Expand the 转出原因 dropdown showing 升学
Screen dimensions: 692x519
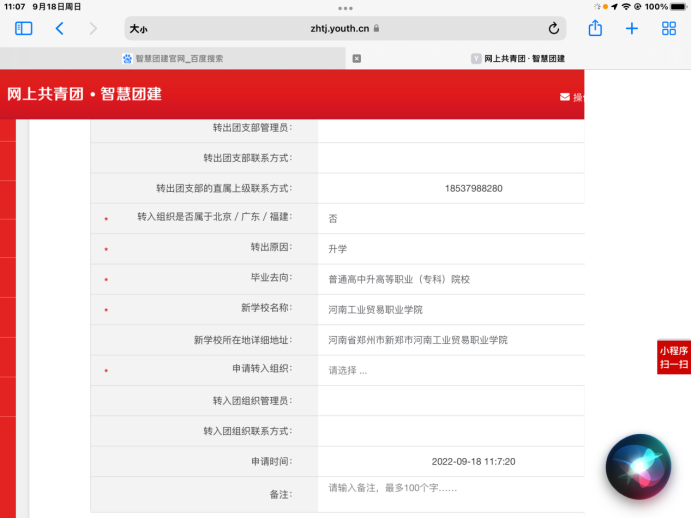[450, 249]
